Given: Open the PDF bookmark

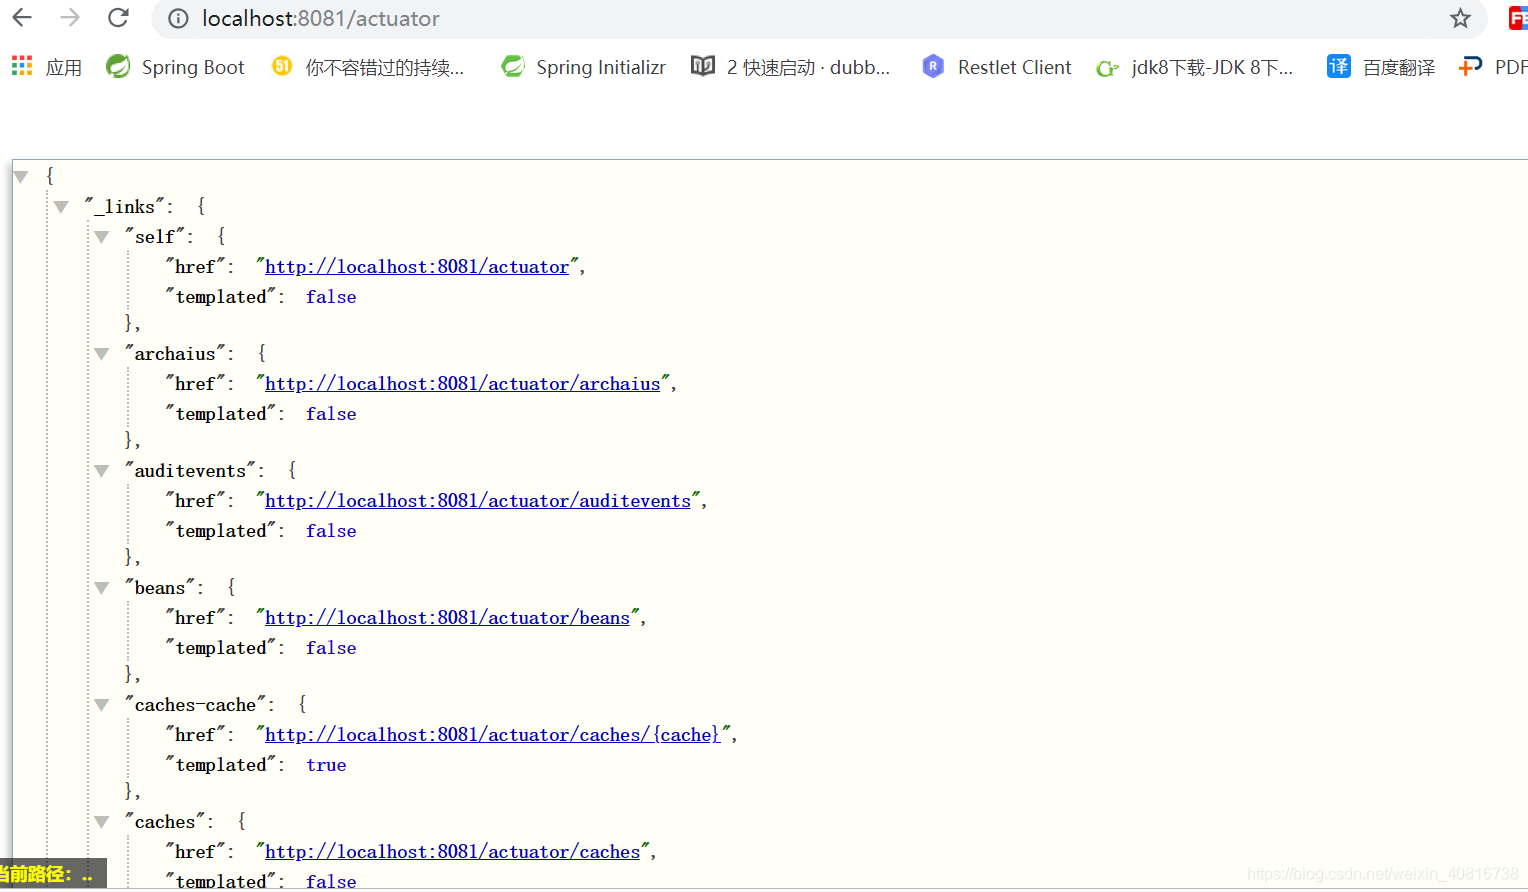Looking at the screenshot, I should pyautogui.click(x=1493, y=67).
